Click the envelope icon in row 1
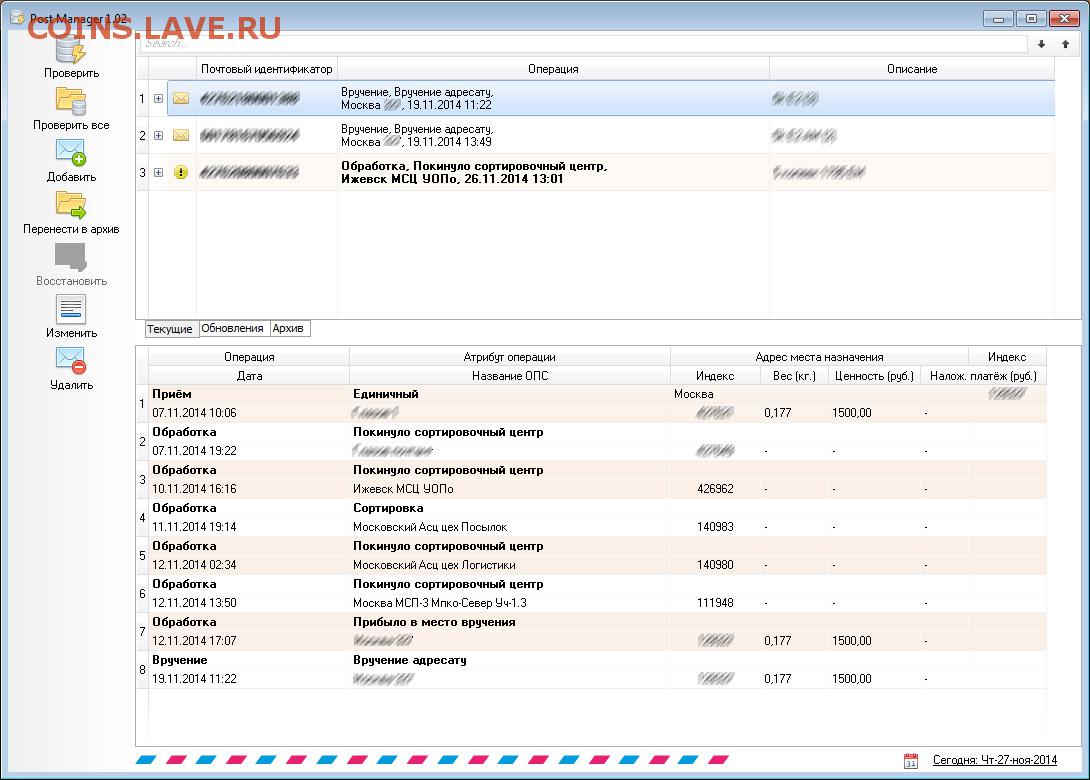This screenshot has width=1090, height=780. 181,98
